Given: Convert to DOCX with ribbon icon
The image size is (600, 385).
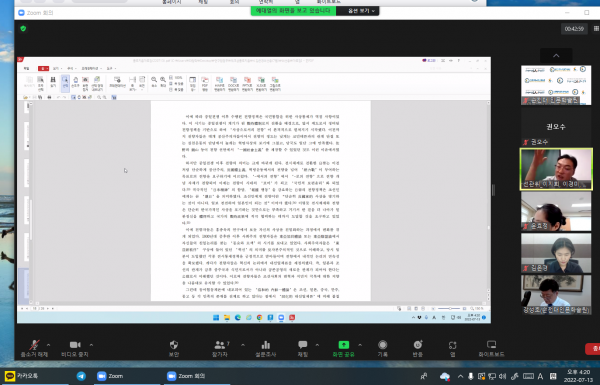Looking at the screenshot, I should point(233,84).
